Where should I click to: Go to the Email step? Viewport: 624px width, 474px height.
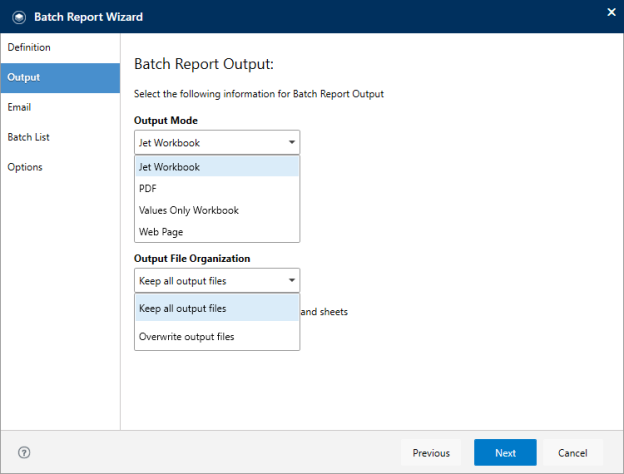click(x=60, y=107)
